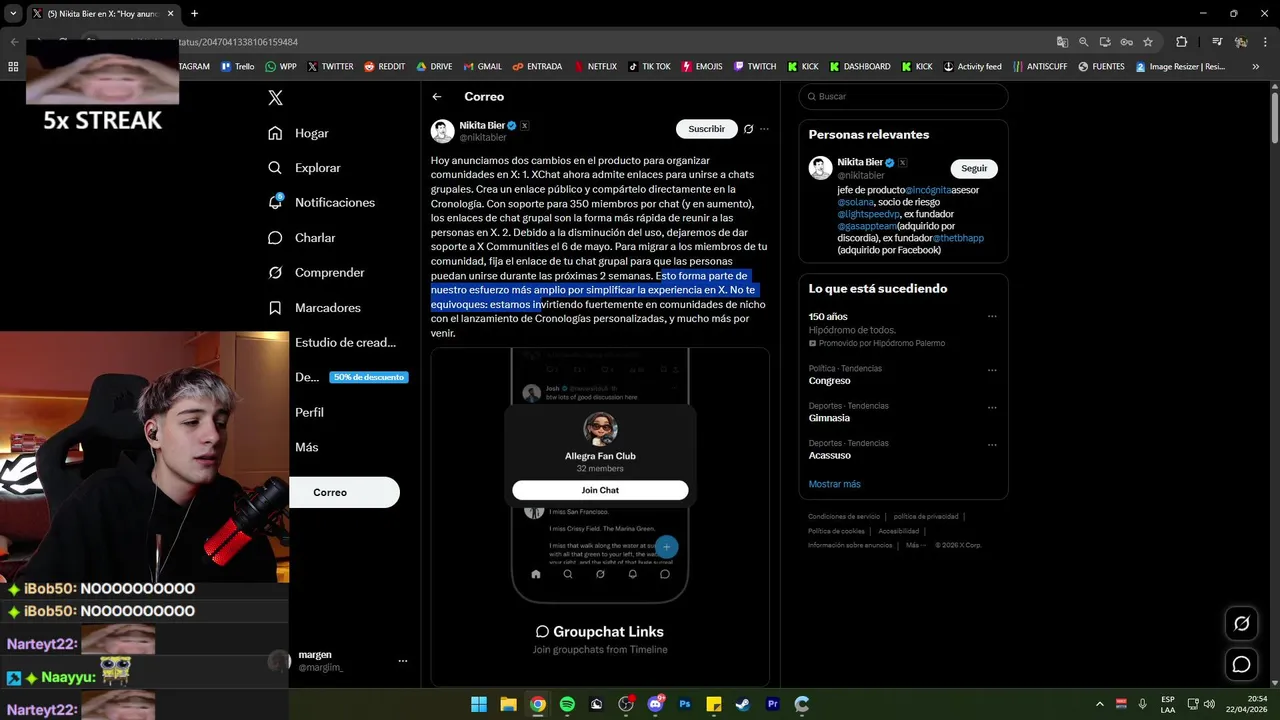Follow Nikita Bier with Seguir button
The width and height of the screenshot is (1280, 720).
[x=974, y=168]
